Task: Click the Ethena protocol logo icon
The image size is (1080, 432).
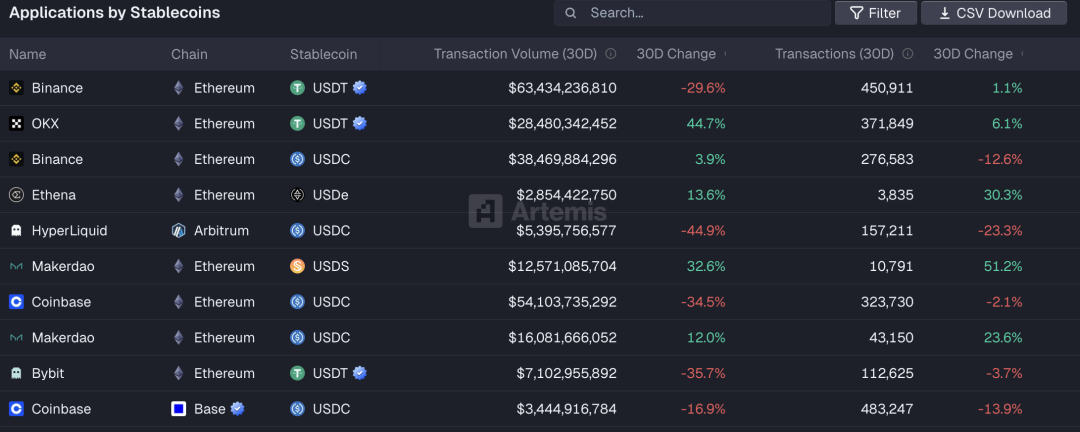Action: (16, 195)
